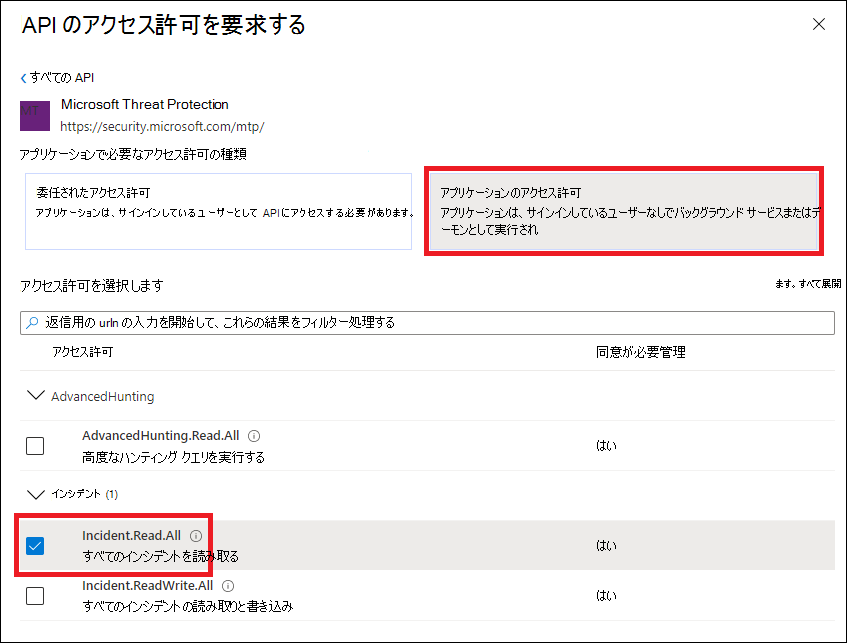Image resolution: width=847 pixels, height=643 pixels.
Task: Collapse the AdvancedHunting section
Action: 36,396
